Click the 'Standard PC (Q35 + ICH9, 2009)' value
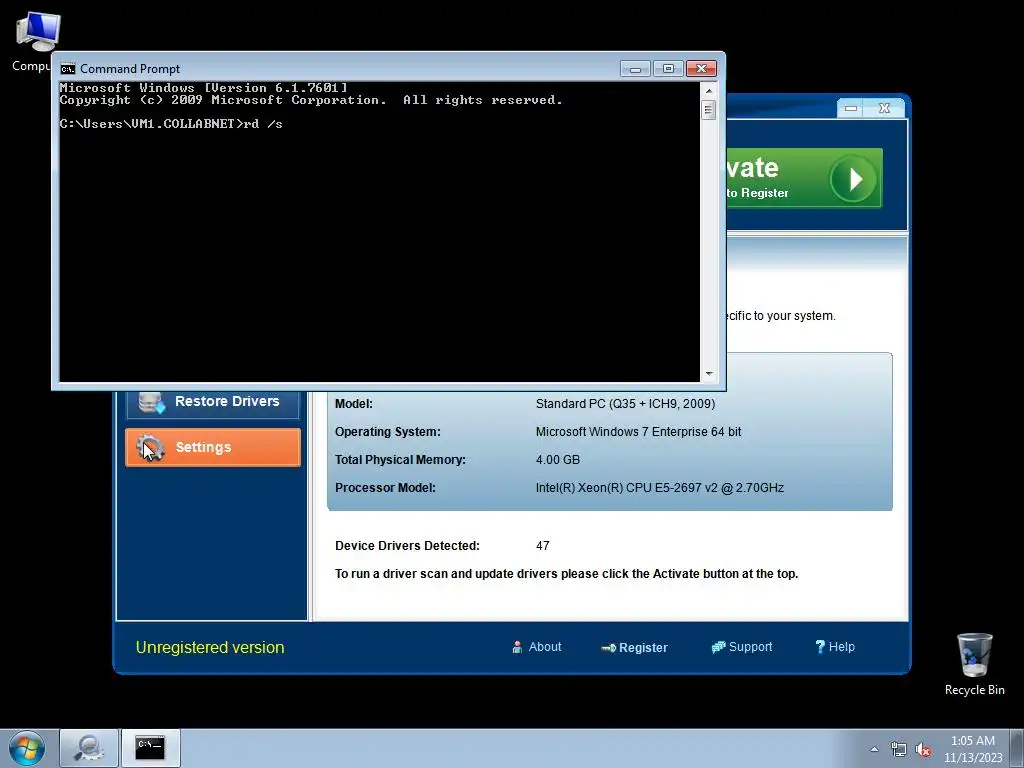 pos(625,404)
